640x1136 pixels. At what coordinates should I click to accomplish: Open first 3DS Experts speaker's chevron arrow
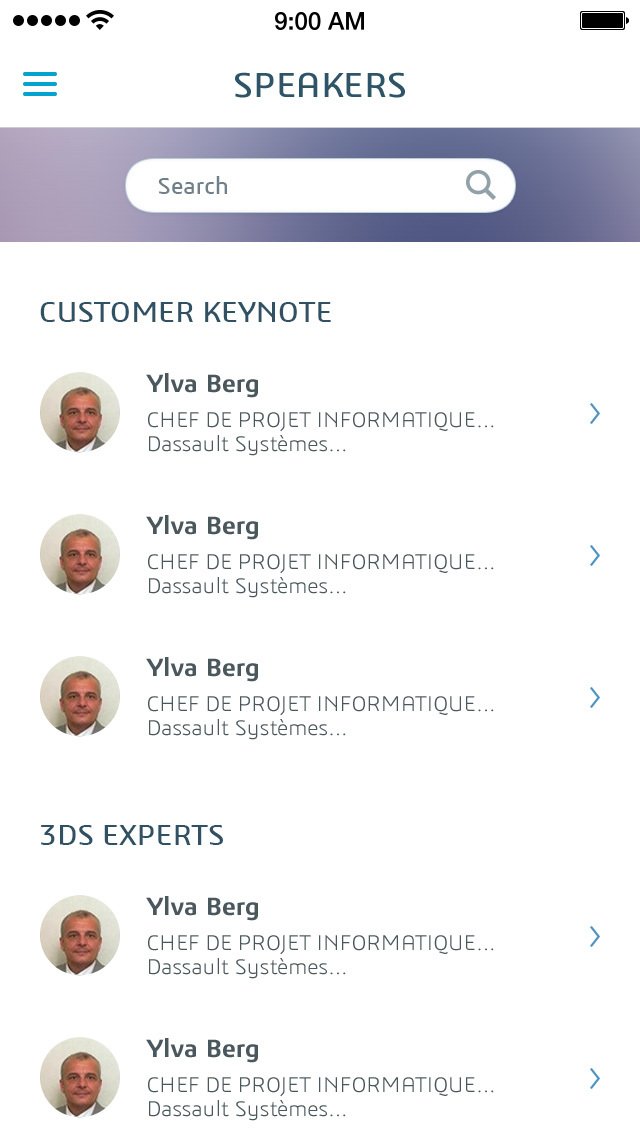click(x=595, y=936)
